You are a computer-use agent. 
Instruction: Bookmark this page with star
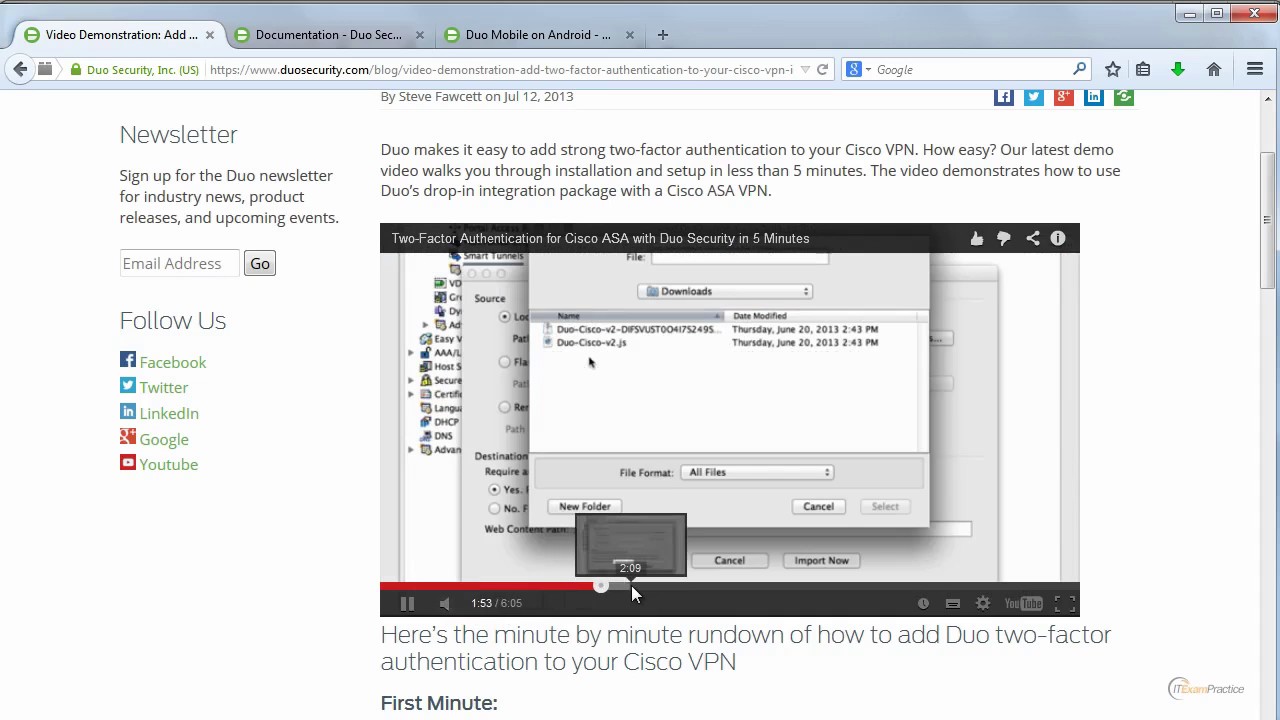click(1113, 70)
